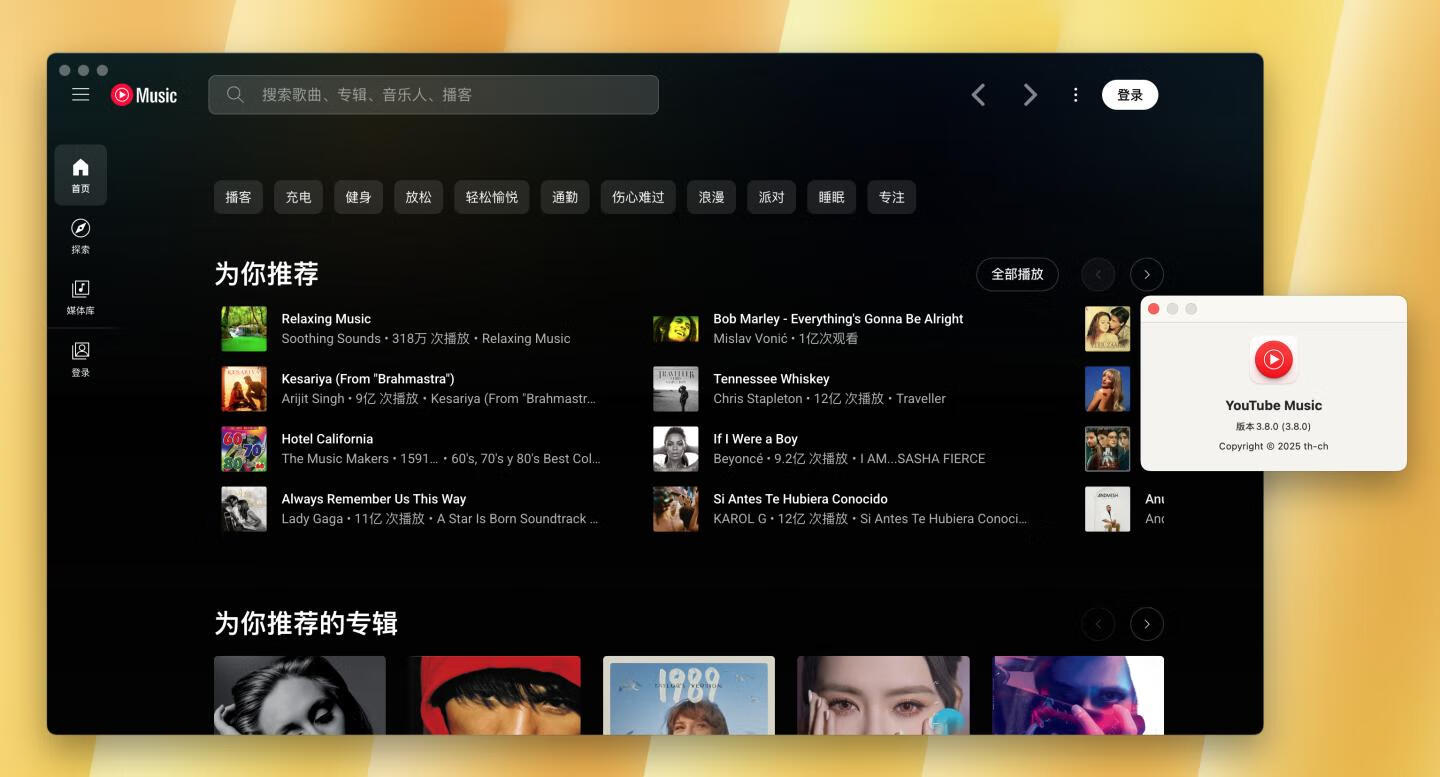Close the YouTube Music About window
Screen dimensions: 1440x777
[1153, 309]
